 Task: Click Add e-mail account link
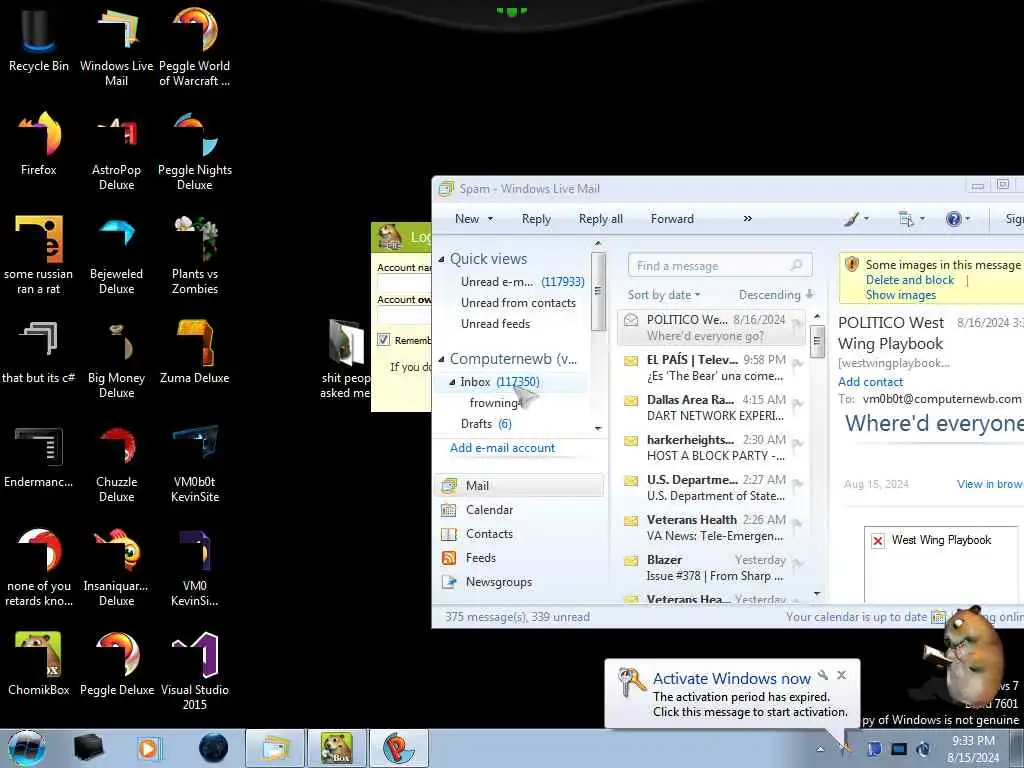pos(502,448)
